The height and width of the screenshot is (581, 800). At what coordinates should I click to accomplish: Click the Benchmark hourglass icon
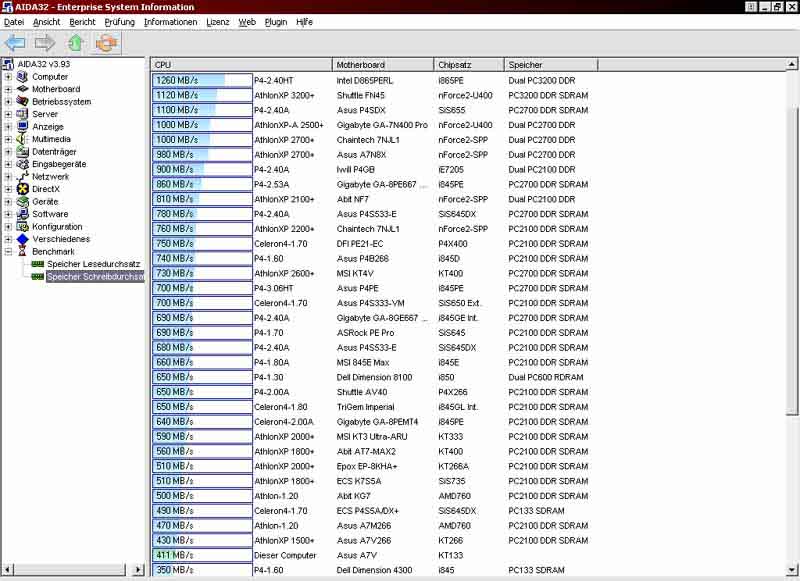point(22,251)
